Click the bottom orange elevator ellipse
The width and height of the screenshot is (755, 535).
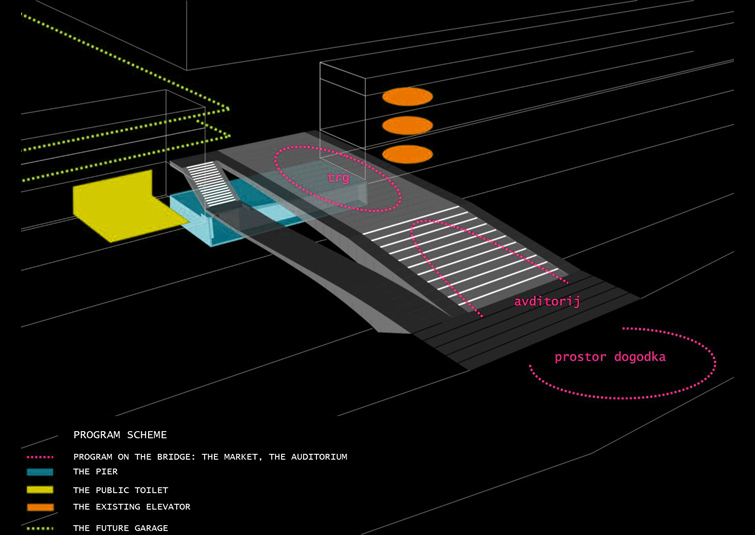pyautogui.click(x=407, y=154)
